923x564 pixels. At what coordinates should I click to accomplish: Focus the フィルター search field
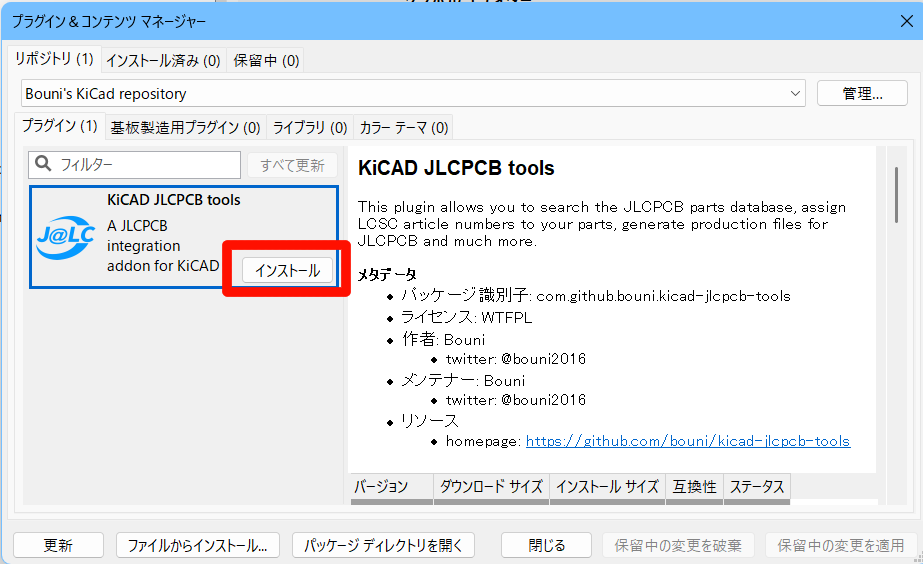(134, 165)
